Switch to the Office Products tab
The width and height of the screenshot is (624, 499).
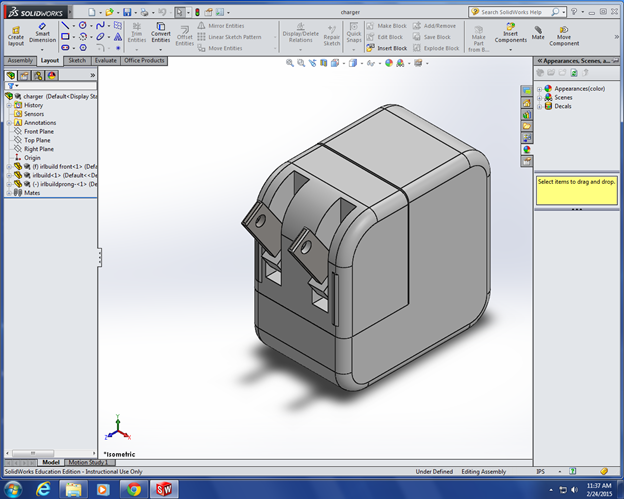pos(144,60)
